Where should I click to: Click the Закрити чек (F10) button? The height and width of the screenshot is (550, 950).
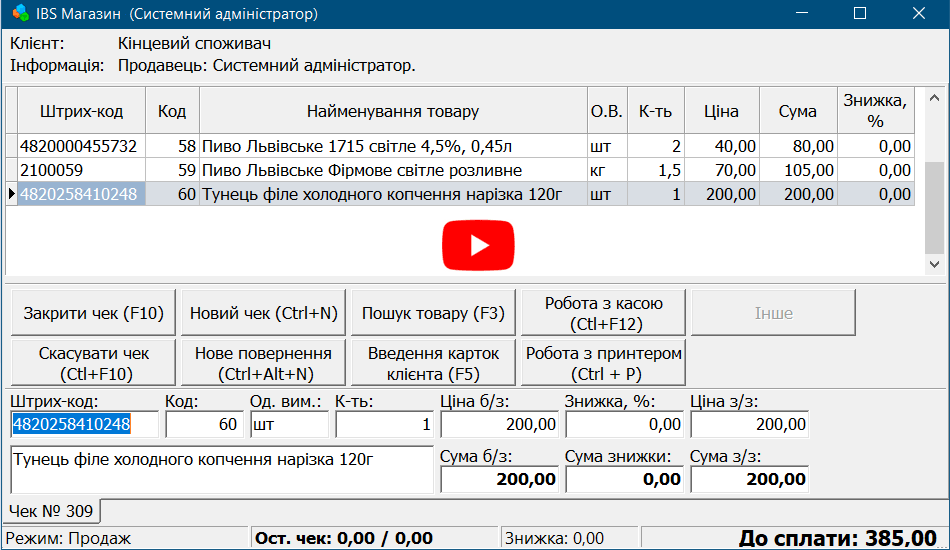coord(93,313)
